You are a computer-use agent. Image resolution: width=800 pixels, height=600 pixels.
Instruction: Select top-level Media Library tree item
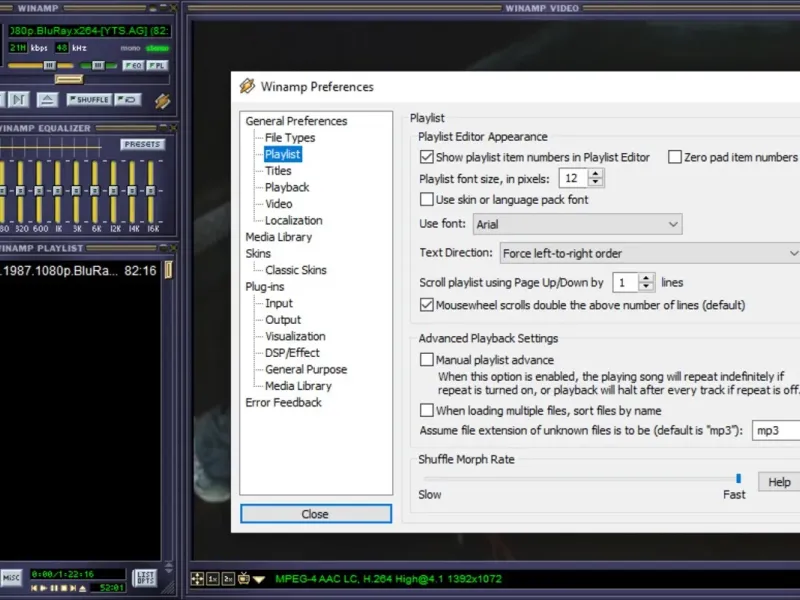[279, 237]
